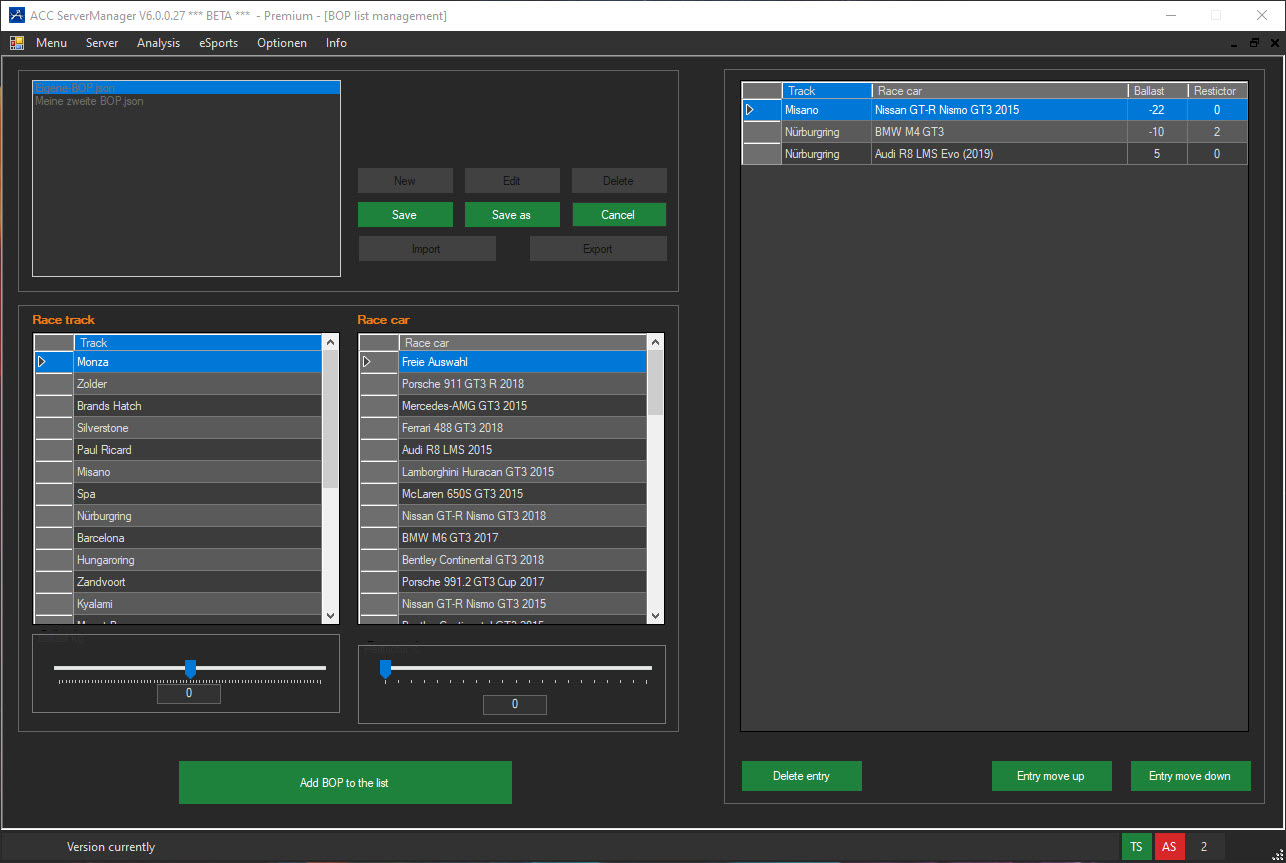
Task: Click the app icon beside Menu
Action: tap(17, 43)
